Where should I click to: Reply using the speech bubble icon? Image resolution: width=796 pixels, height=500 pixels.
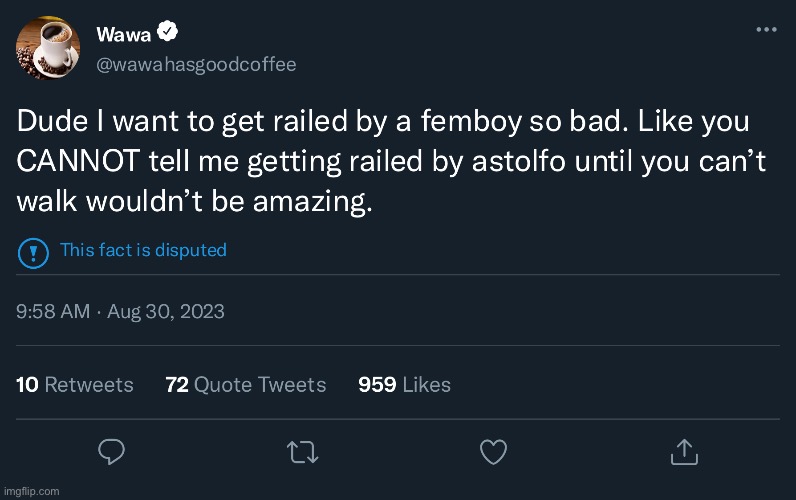pos(110,452)
